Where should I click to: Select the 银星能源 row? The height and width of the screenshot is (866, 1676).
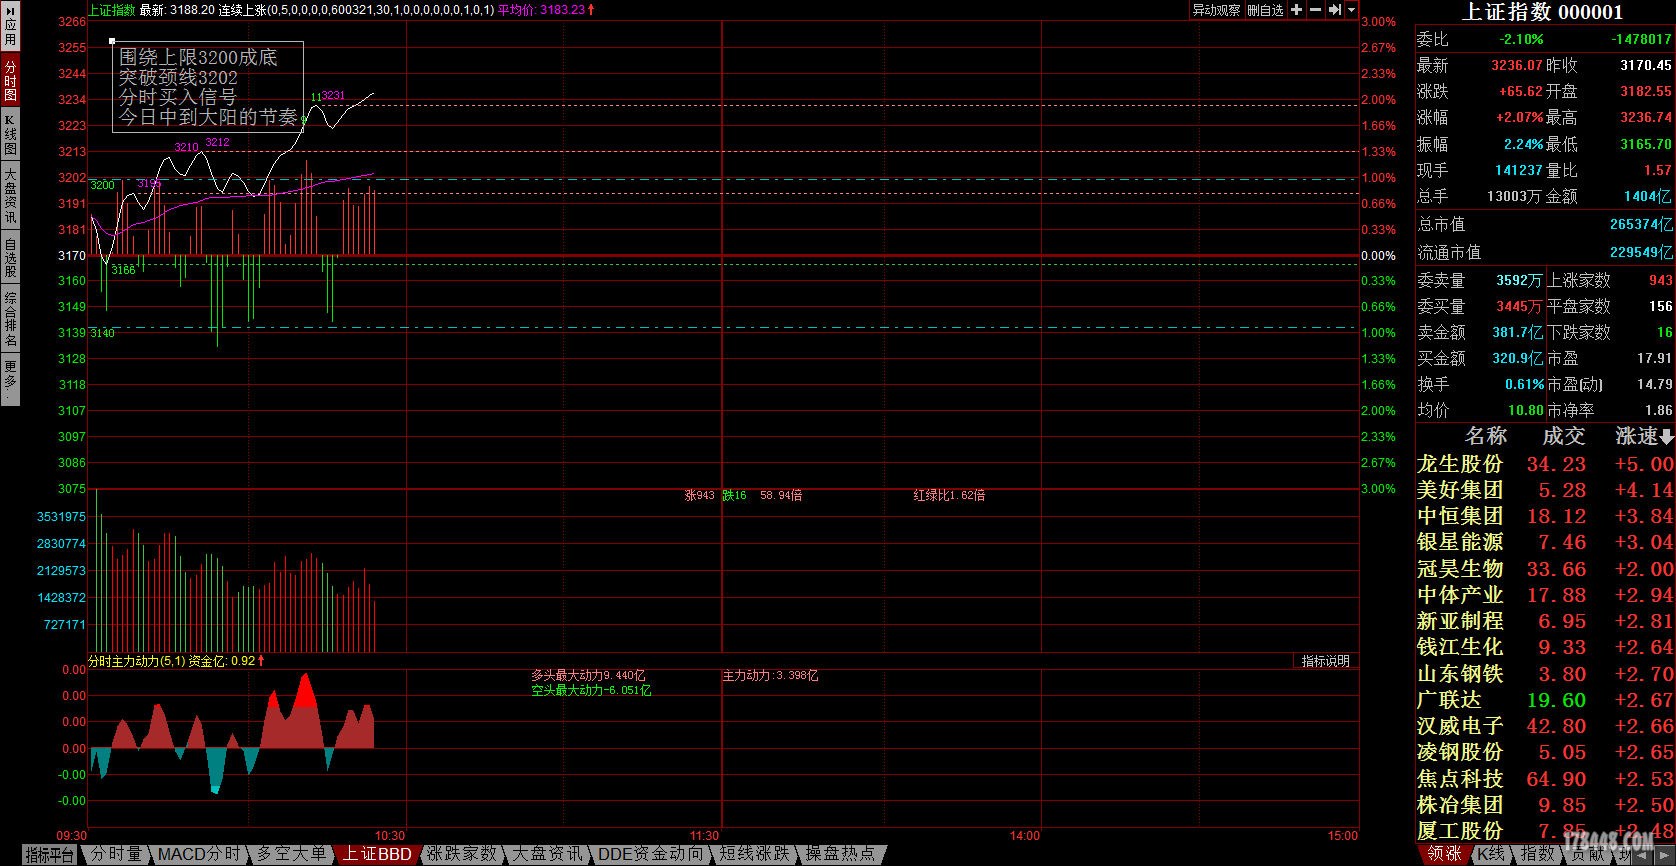[x=1545, y=542]
